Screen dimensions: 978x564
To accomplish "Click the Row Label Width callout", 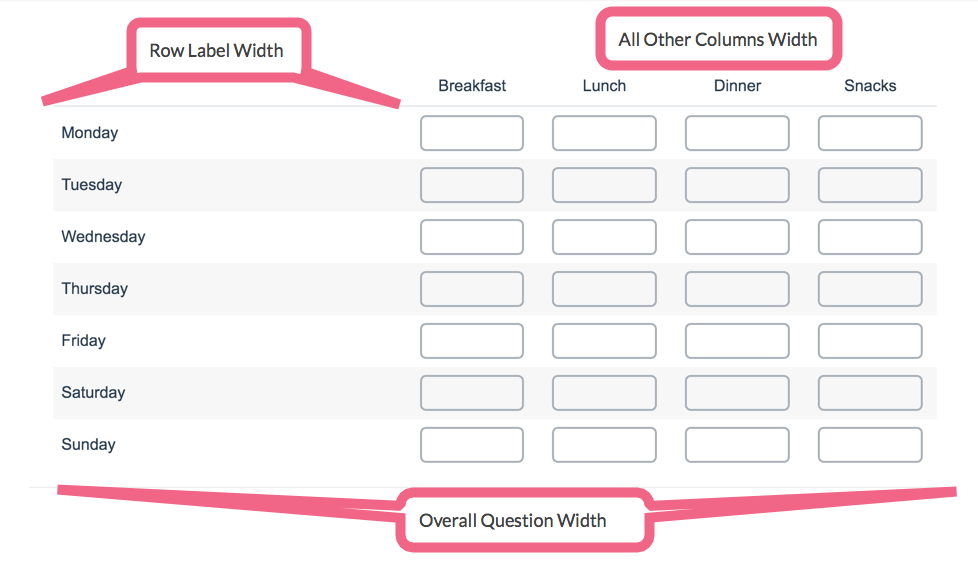I will 216,51.
